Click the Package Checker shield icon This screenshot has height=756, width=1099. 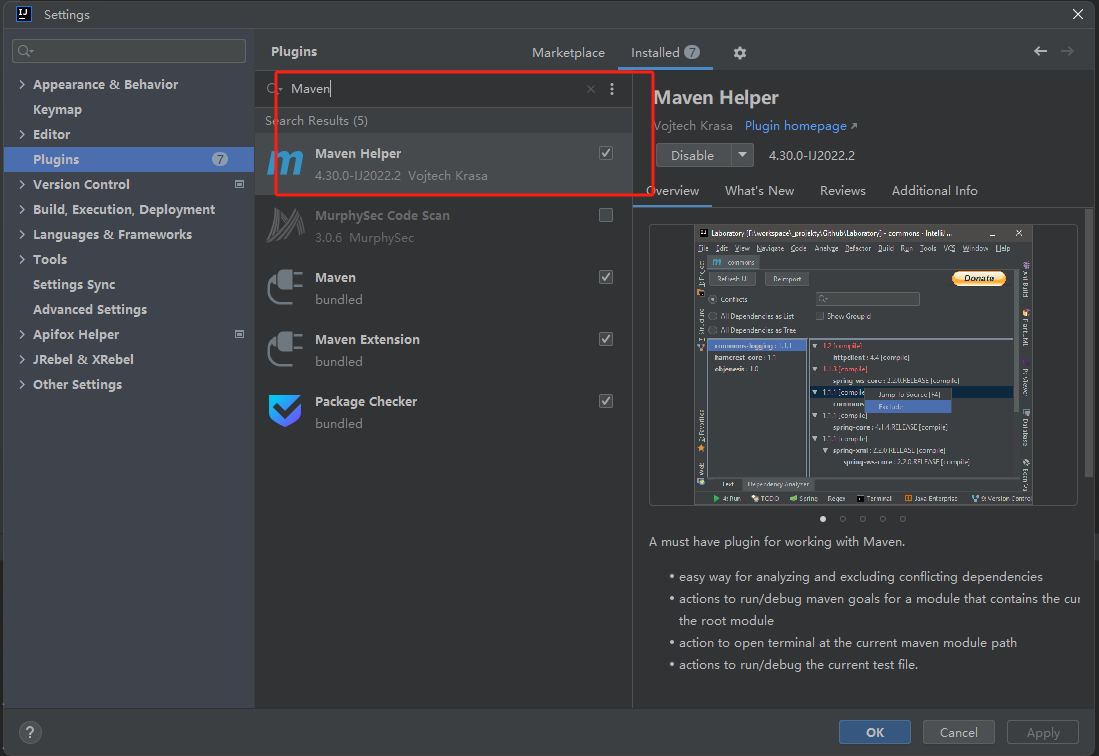tap(285, 411)
